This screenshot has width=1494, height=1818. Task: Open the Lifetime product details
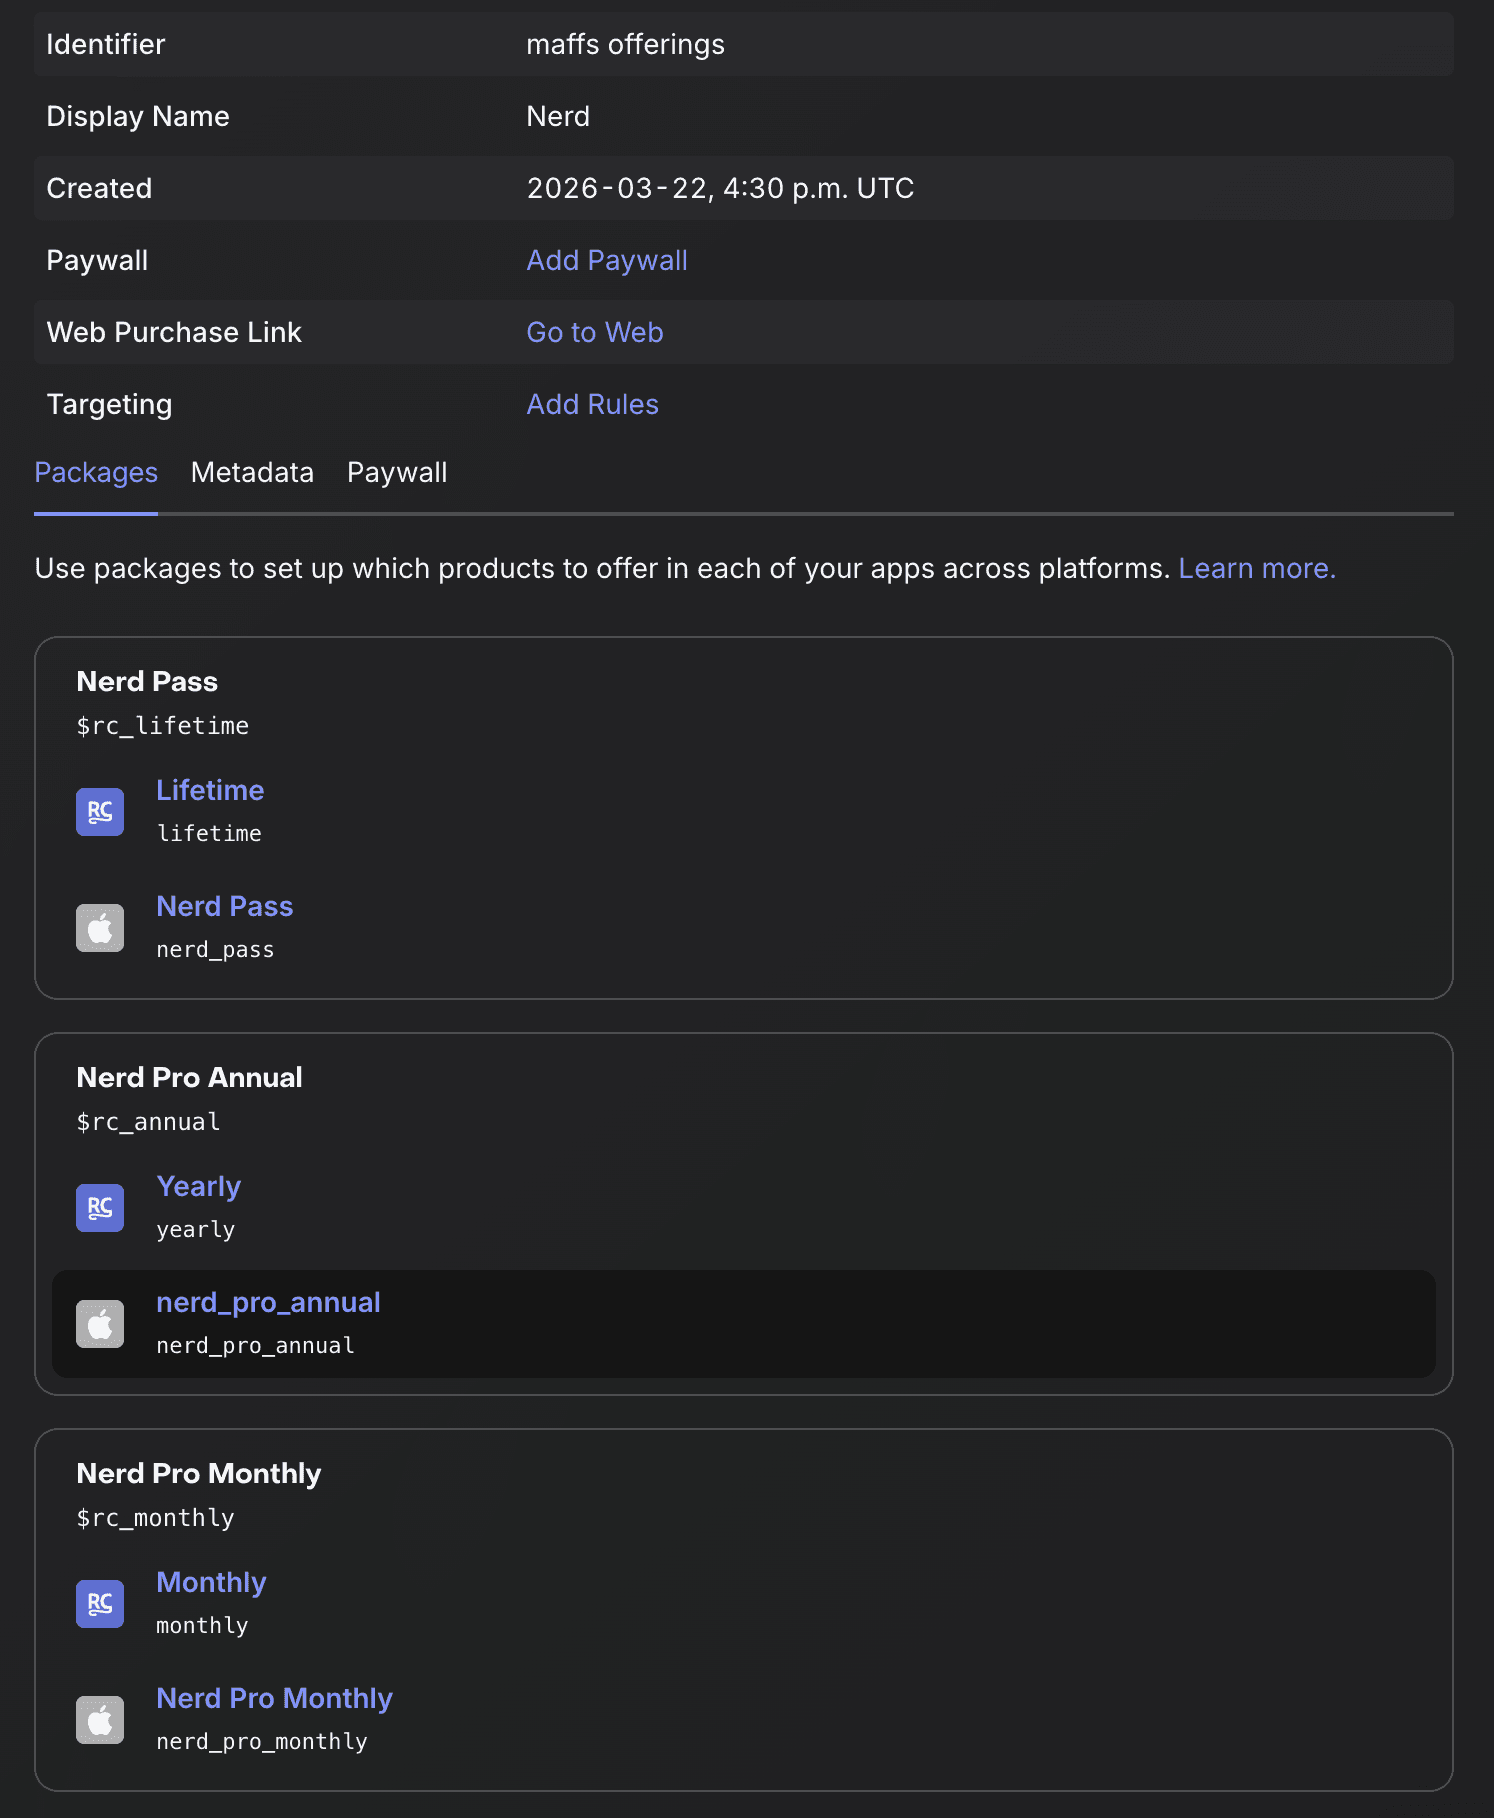click(209, 790)
